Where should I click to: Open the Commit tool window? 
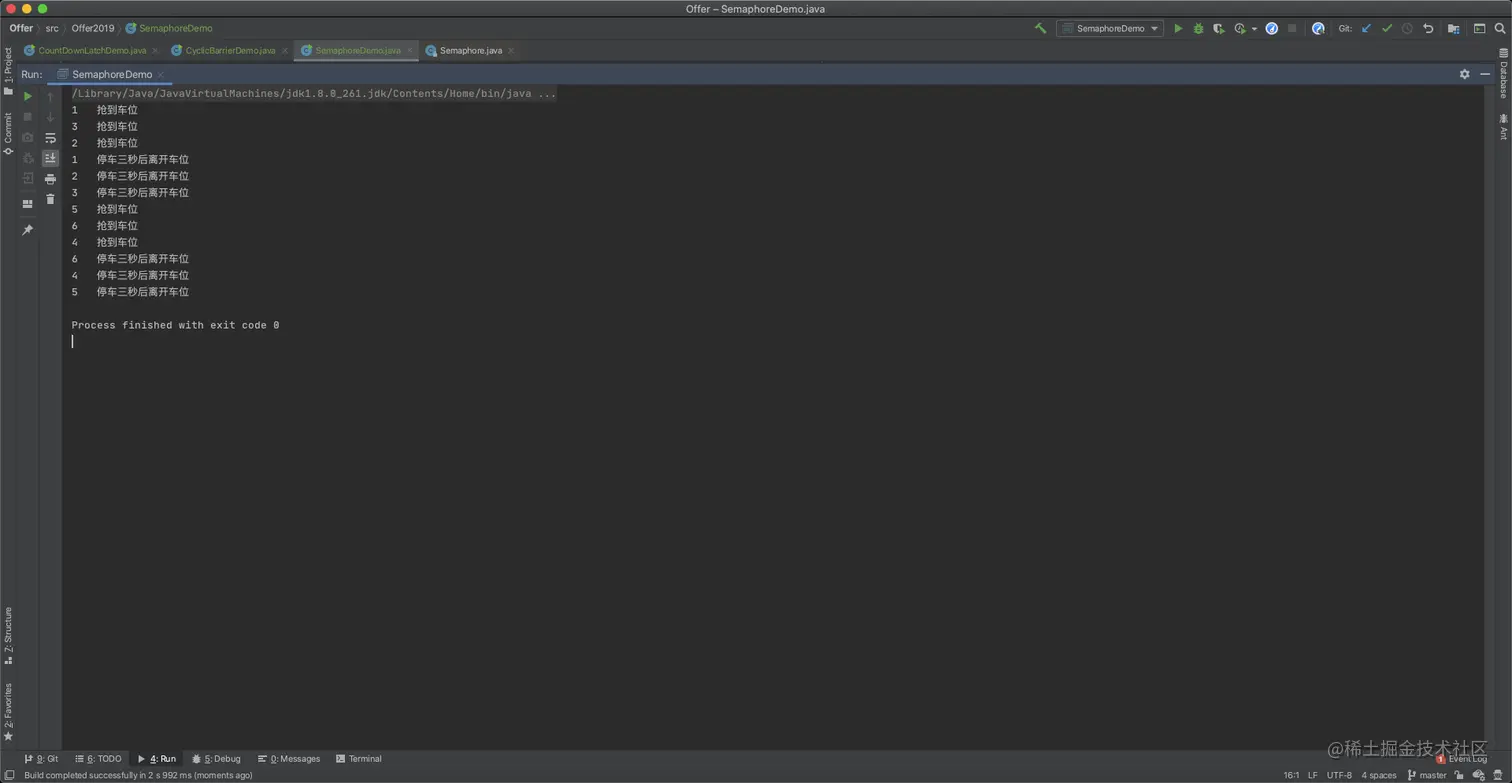[8, 133]
